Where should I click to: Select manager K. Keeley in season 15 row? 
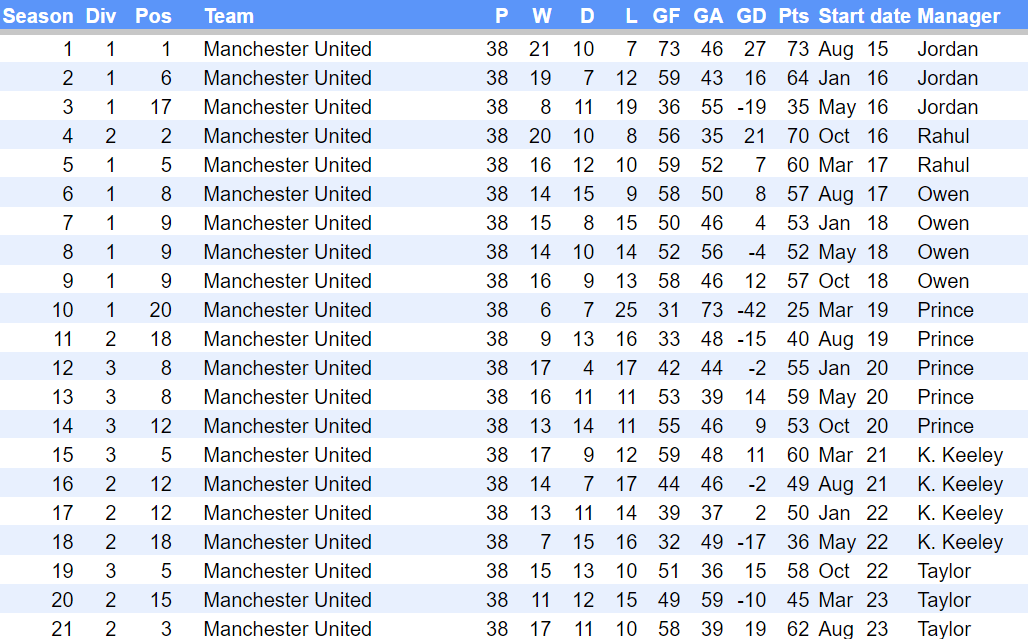tap(959, 455)
